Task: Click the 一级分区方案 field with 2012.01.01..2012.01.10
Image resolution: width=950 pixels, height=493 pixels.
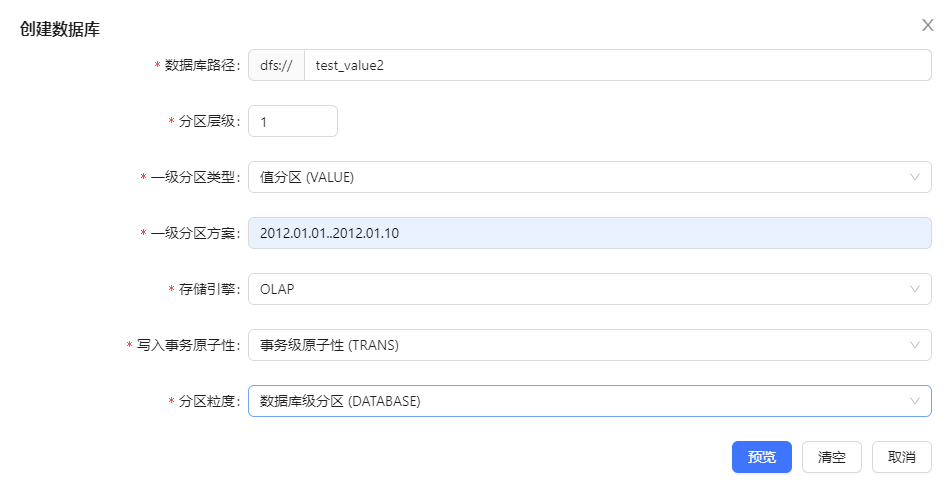Action: pos(589,233)
